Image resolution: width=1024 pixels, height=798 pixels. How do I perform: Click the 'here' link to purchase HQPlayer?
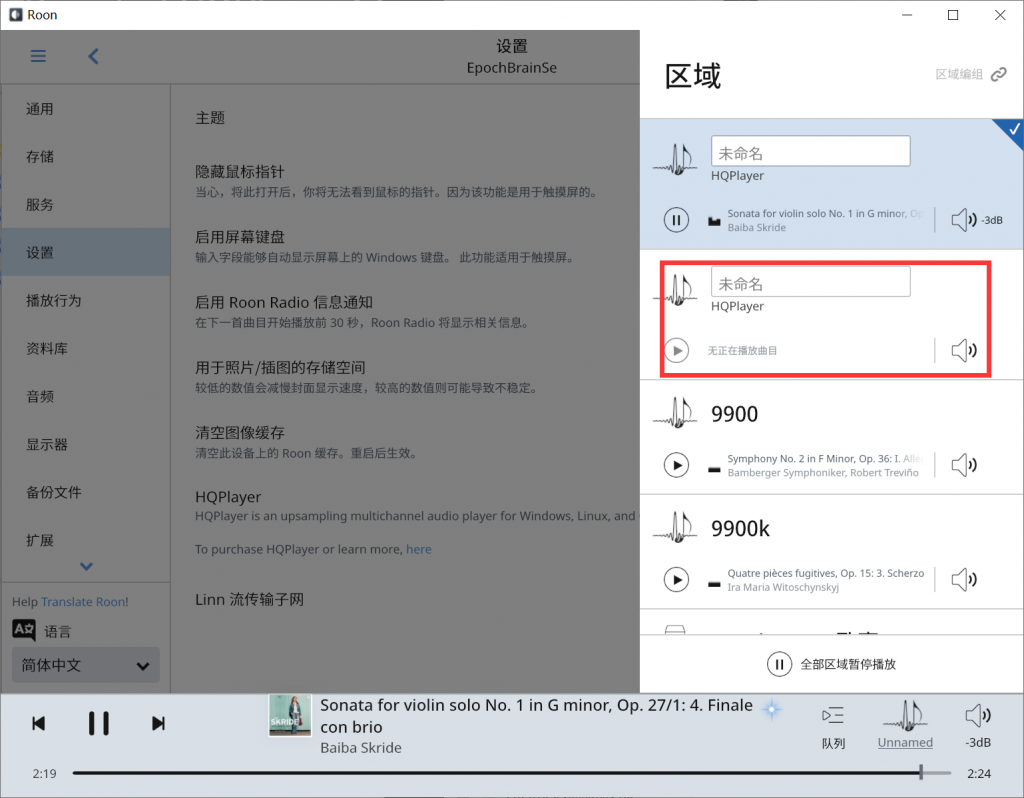tap(419, 549)
